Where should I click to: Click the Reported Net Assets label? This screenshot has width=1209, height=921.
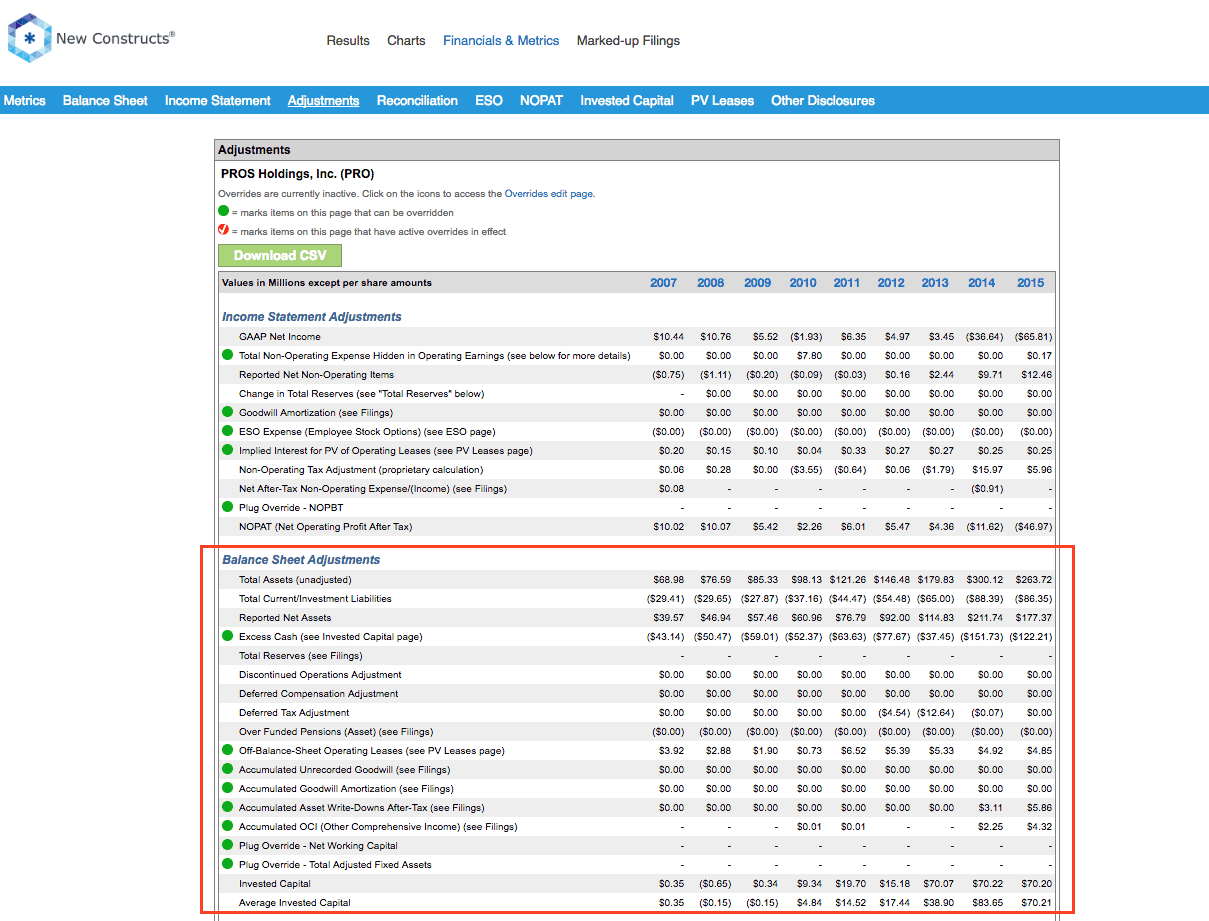(x=285, y=618)
